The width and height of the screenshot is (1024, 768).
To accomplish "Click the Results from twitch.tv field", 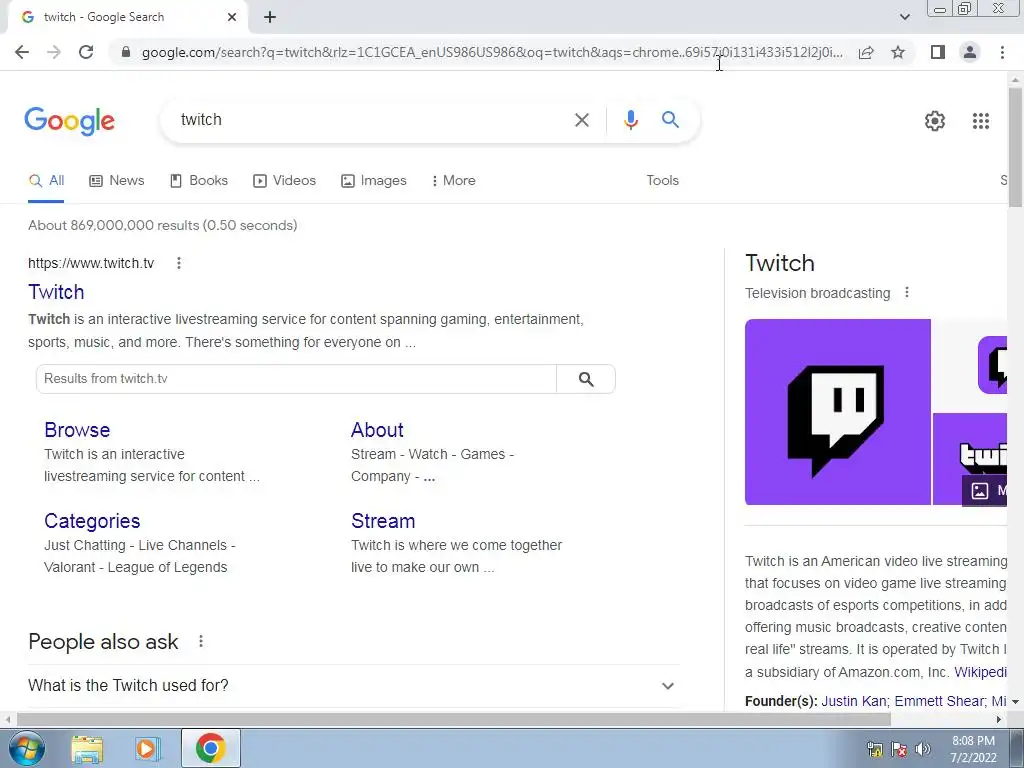I will [296, 379].
